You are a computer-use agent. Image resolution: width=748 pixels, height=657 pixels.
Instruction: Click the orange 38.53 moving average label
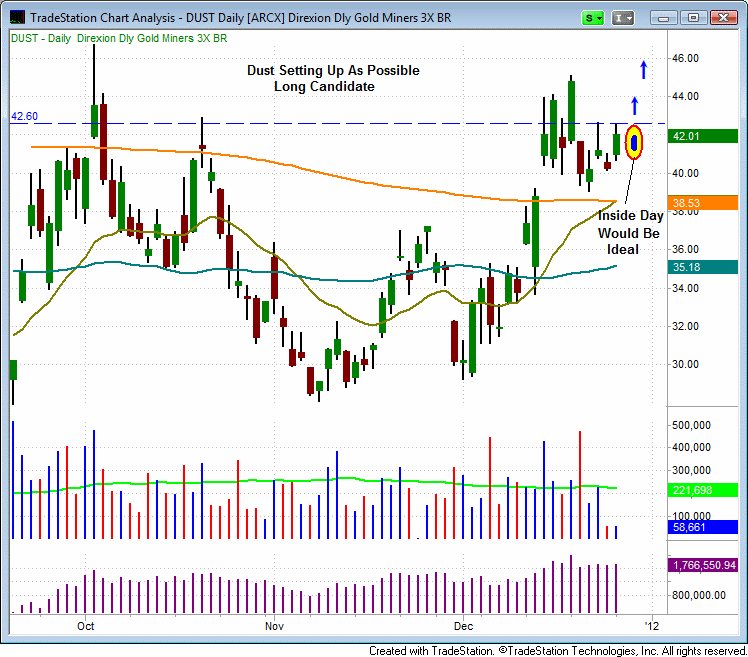point(703,203)
